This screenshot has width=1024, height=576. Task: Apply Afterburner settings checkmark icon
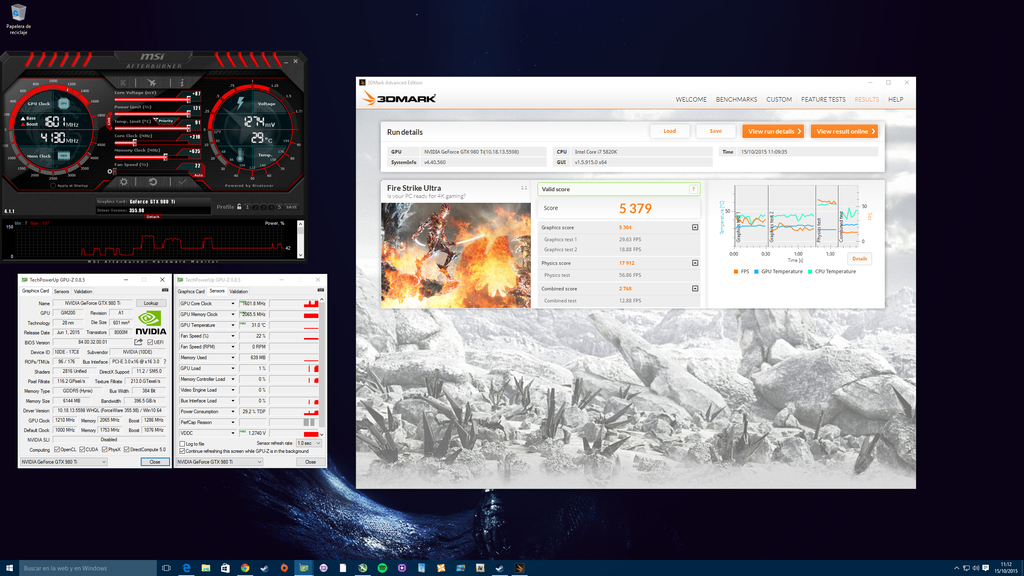(182, 182)
